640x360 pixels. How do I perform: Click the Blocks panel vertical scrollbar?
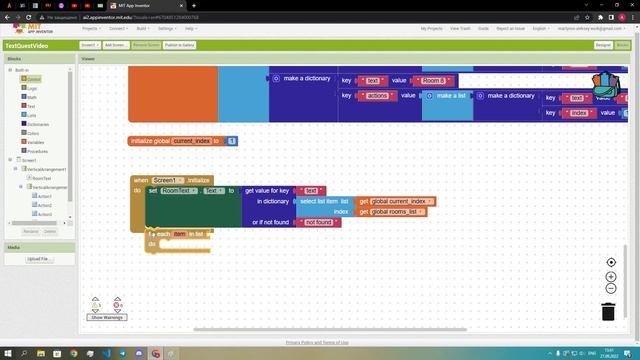pos(70,137)
